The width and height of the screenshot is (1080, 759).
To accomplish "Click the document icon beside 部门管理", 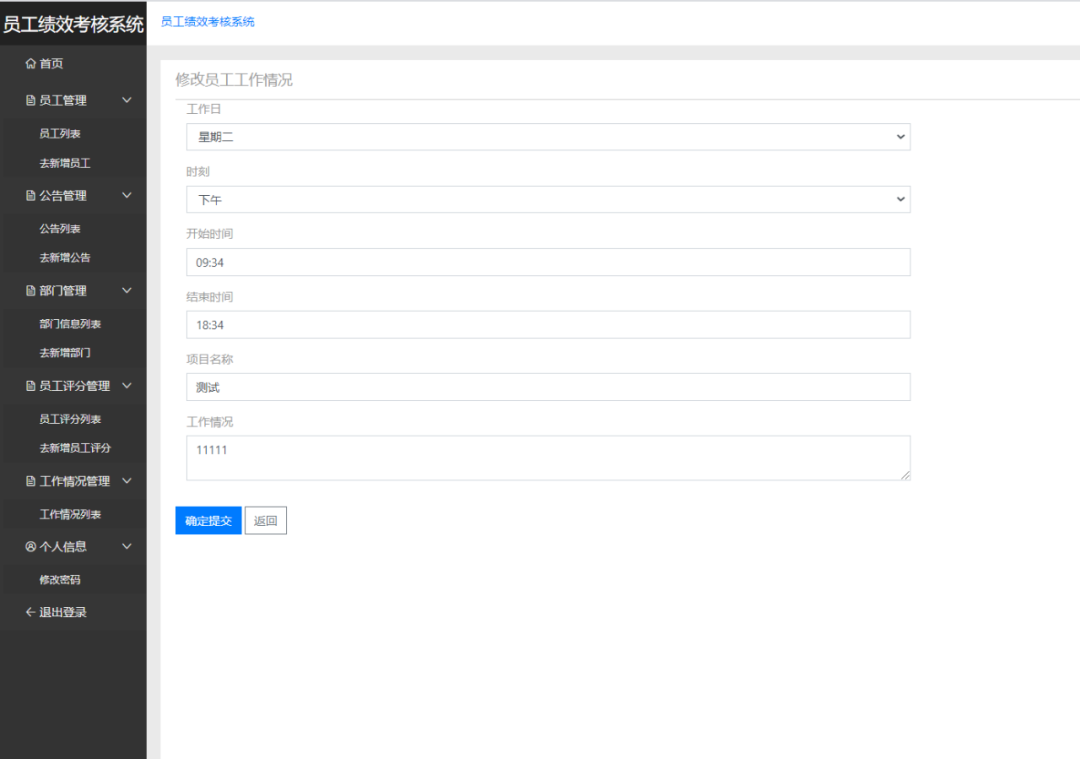I will click(31, 291).
